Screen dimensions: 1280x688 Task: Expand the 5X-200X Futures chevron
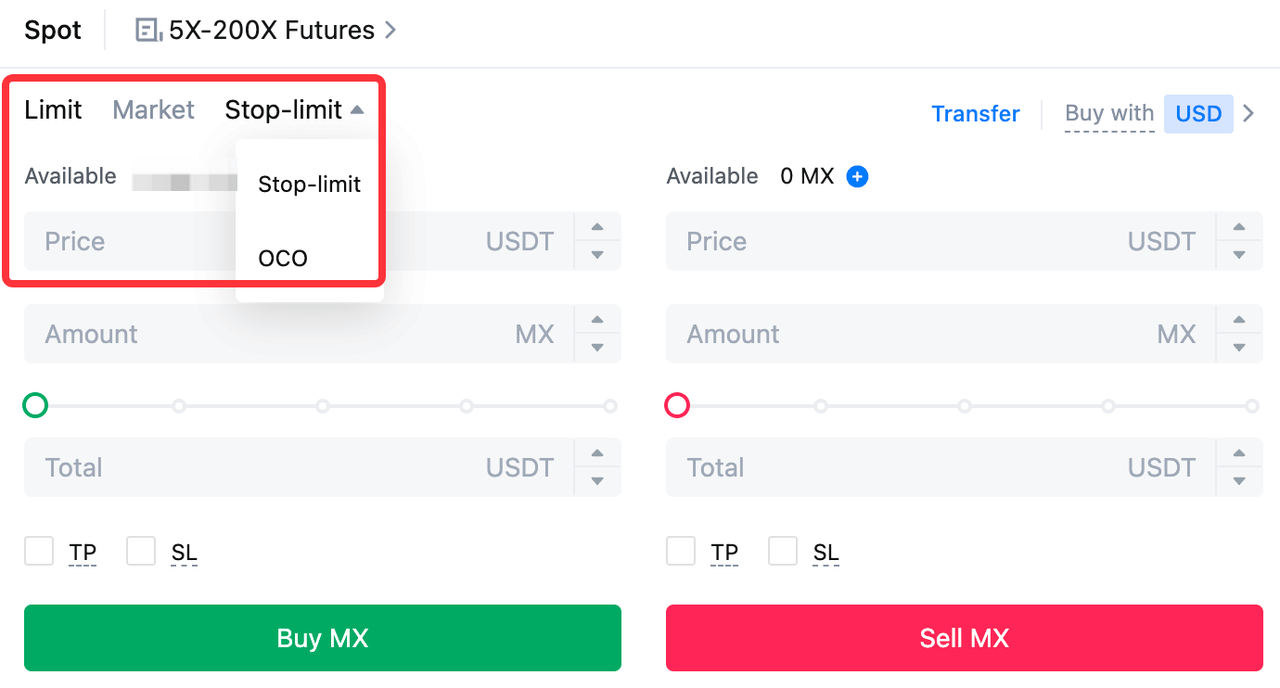click(x=391, y=31)
